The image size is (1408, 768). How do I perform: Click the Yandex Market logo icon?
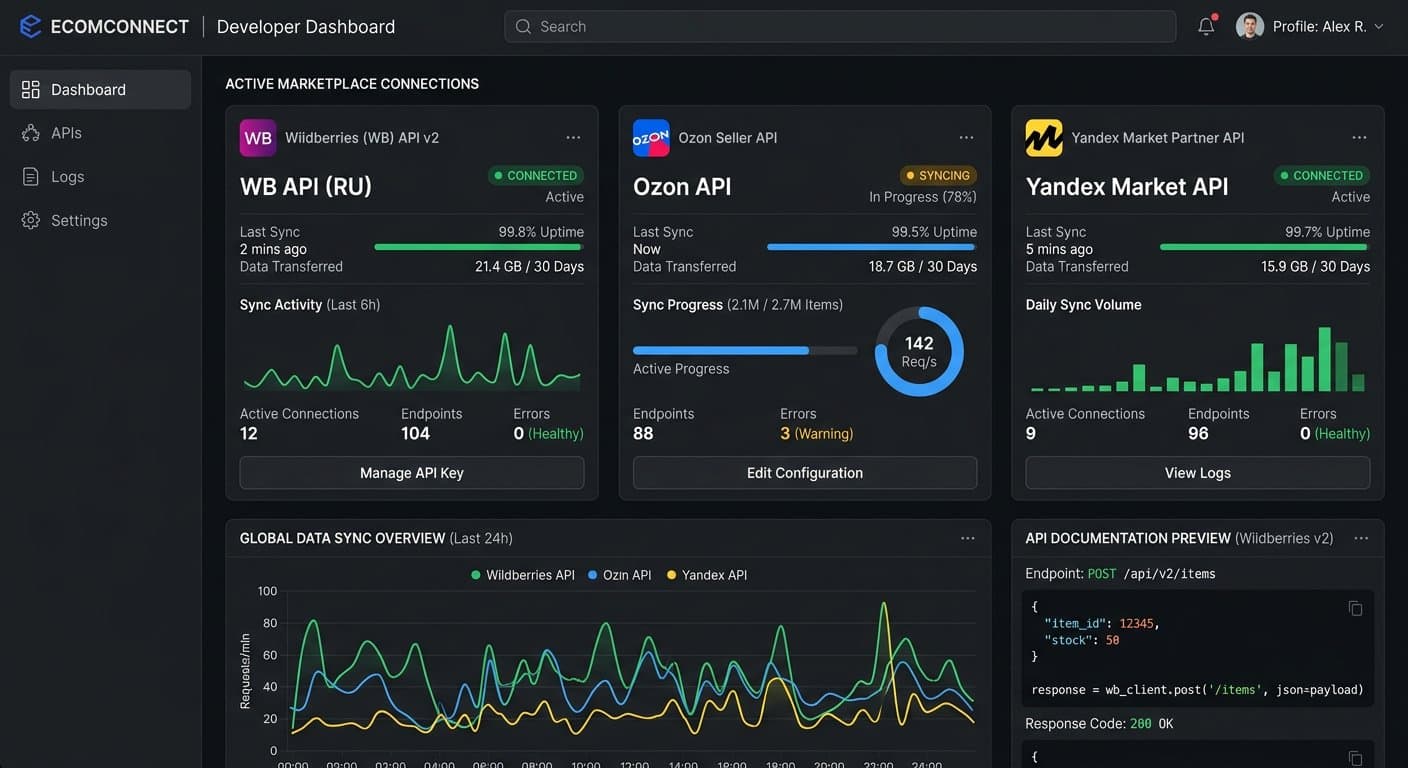click(1044, 138)
